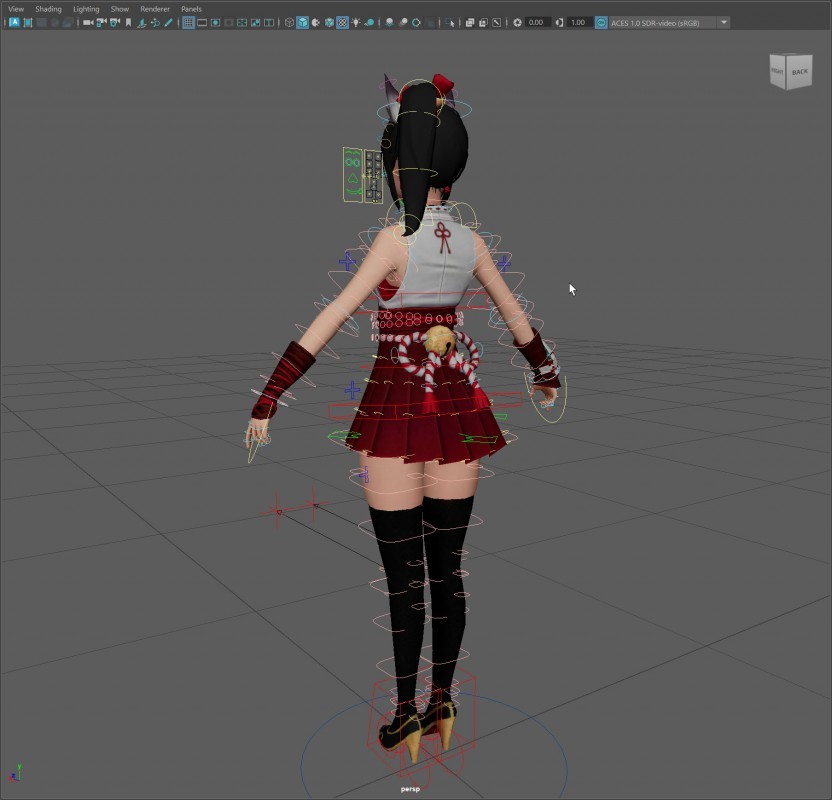Click the Use All Lights bulb icon
The image size is (832, 800).
(x=355, y=22)
